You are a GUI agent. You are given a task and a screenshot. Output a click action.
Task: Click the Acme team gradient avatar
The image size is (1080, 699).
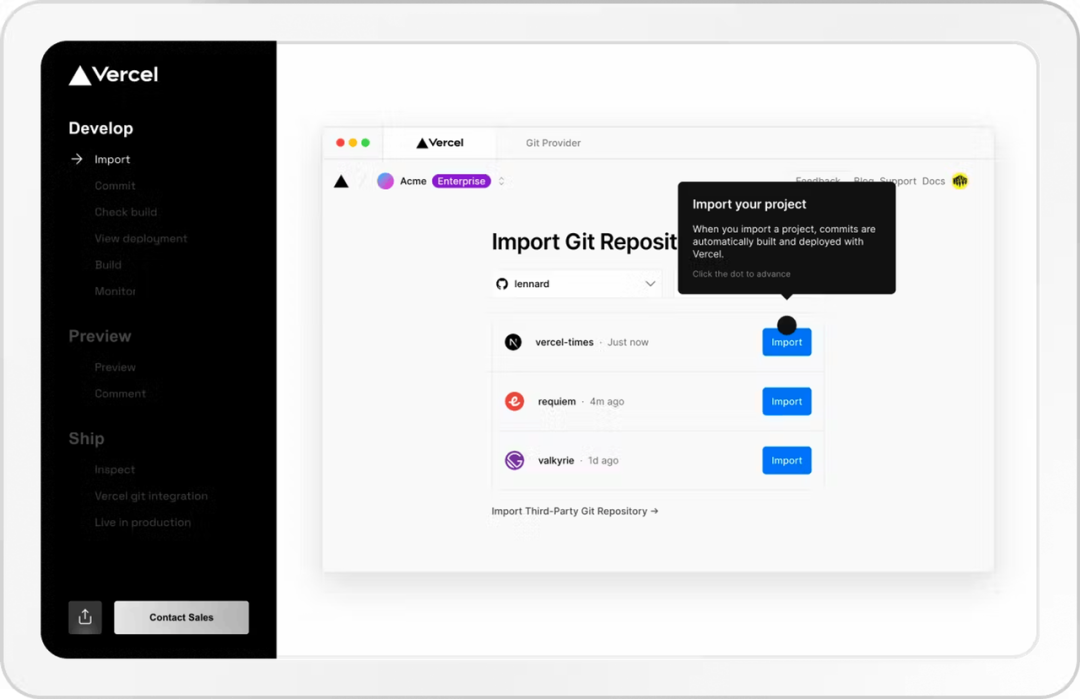[386, 181]
